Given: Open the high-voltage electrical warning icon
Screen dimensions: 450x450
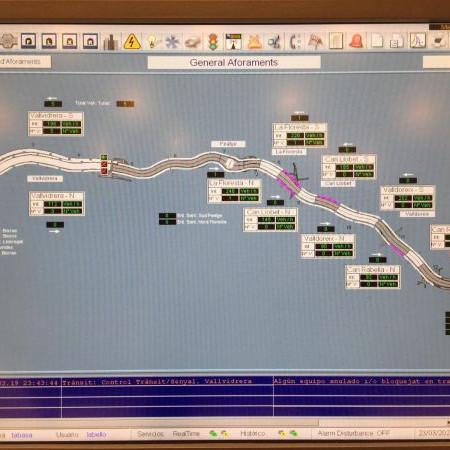Looking at the screenshot, I should pos(132,42).
